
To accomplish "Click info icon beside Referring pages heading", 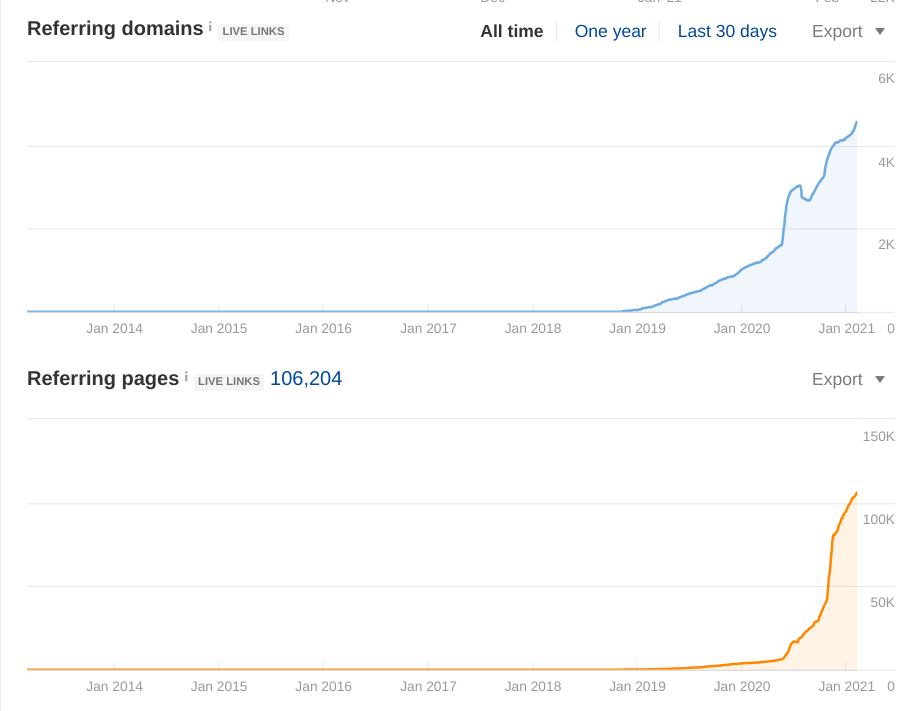I will 186,376.
